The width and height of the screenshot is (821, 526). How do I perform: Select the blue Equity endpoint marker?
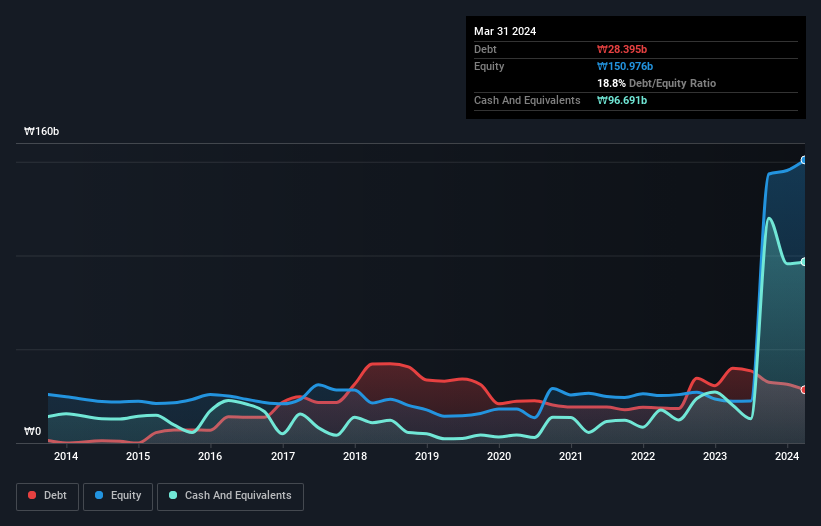pos(804,160)
